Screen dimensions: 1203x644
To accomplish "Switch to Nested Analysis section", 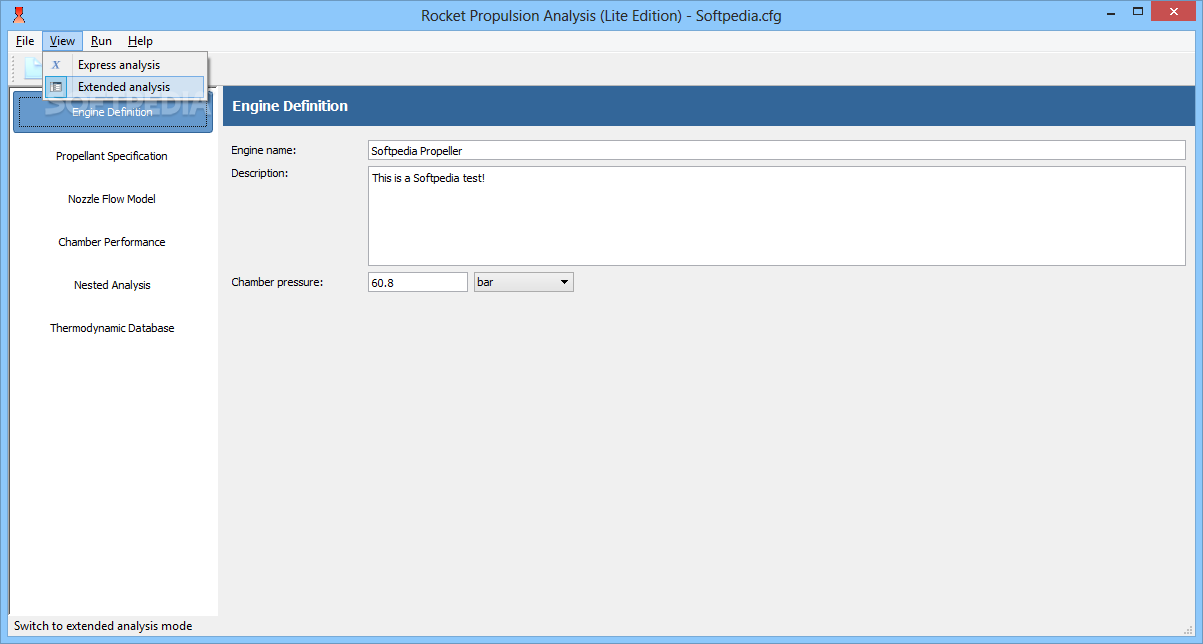I will 112,285.
